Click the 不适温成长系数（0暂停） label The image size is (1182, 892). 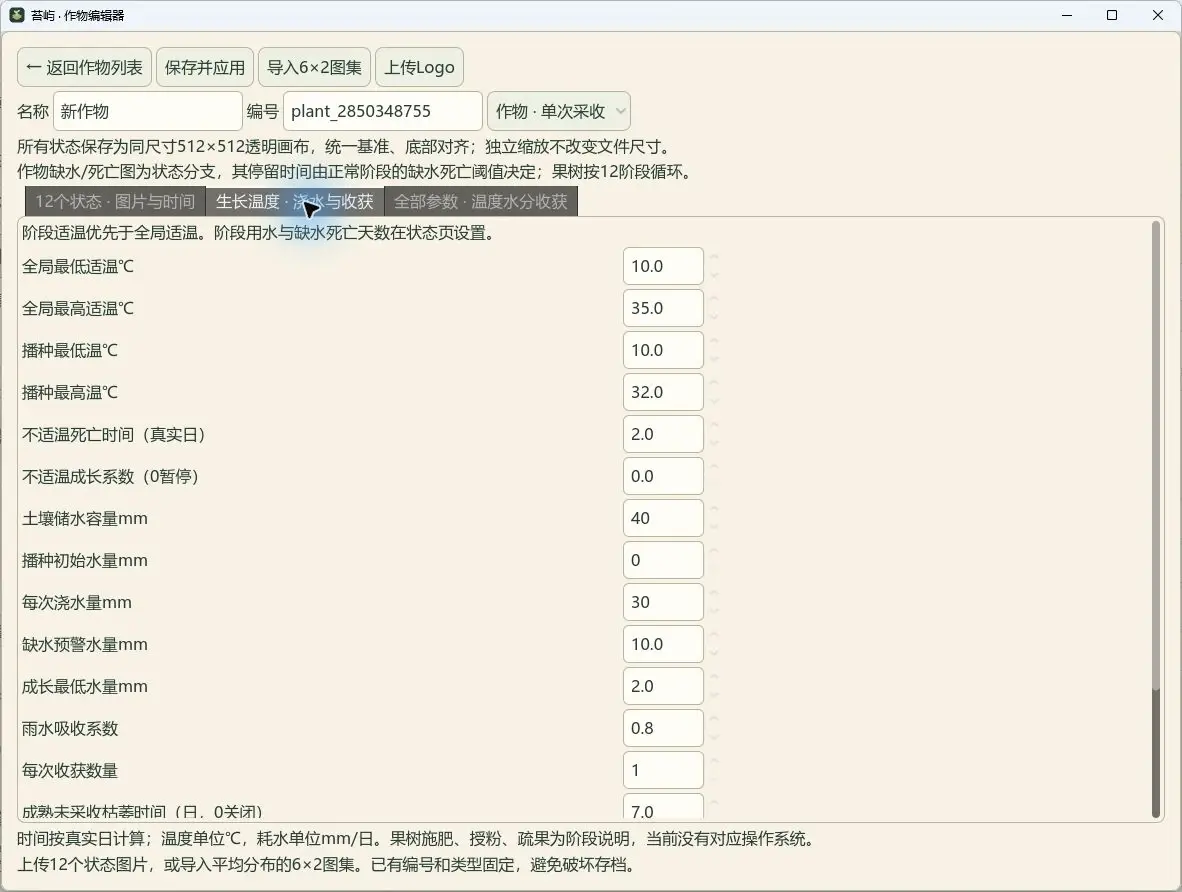click(x=113, y=477)
